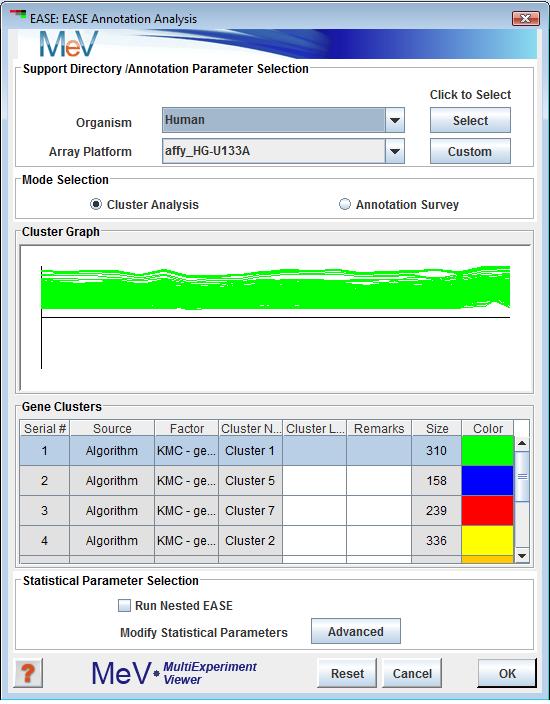Expand the Array Platform dropdown arrow
This screenshot has height=704, width=550.
click(395, 151)
